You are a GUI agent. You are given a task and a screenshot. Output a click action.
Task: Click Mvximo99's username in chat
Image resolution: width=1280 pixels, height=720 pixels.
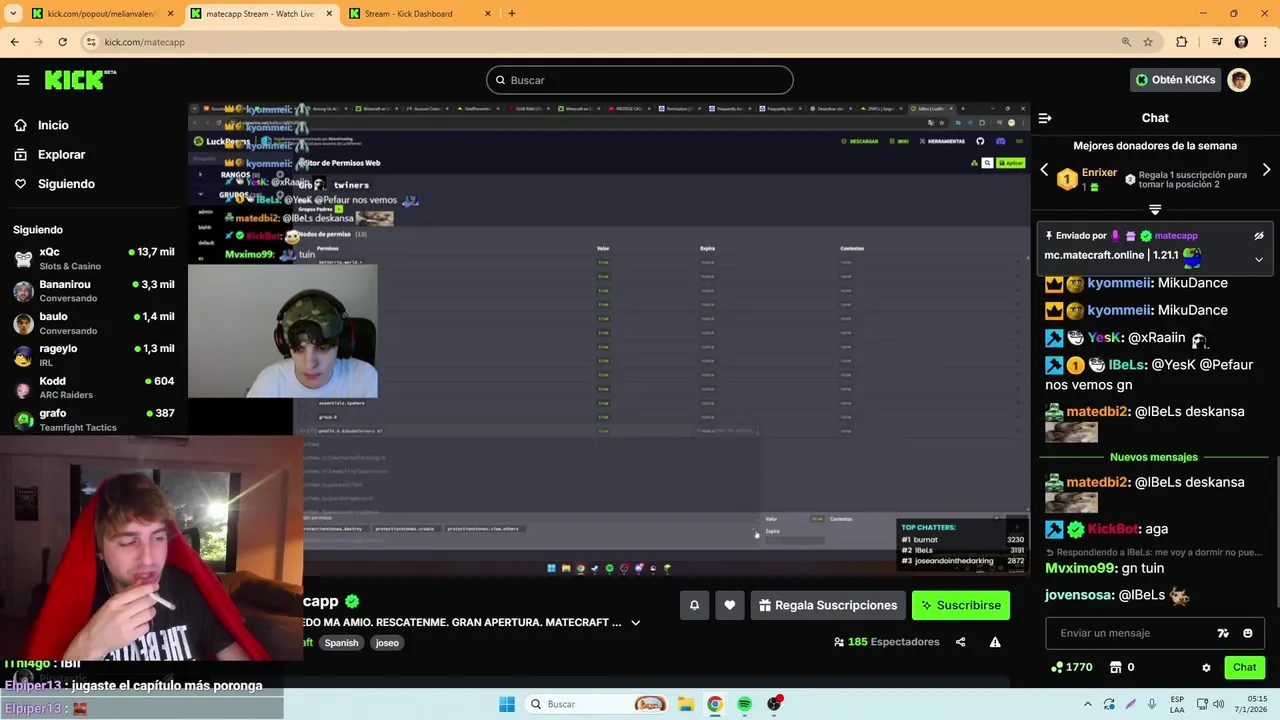coord(1080,568)
